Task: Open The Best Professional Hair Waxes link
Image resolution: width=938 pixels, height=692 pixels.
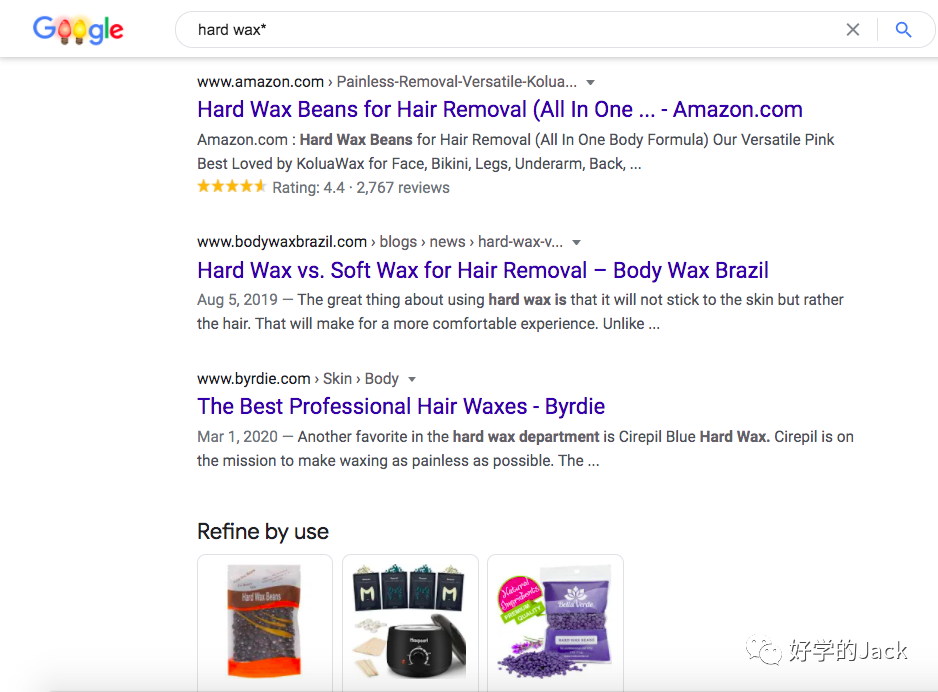Action: (401, 406)
